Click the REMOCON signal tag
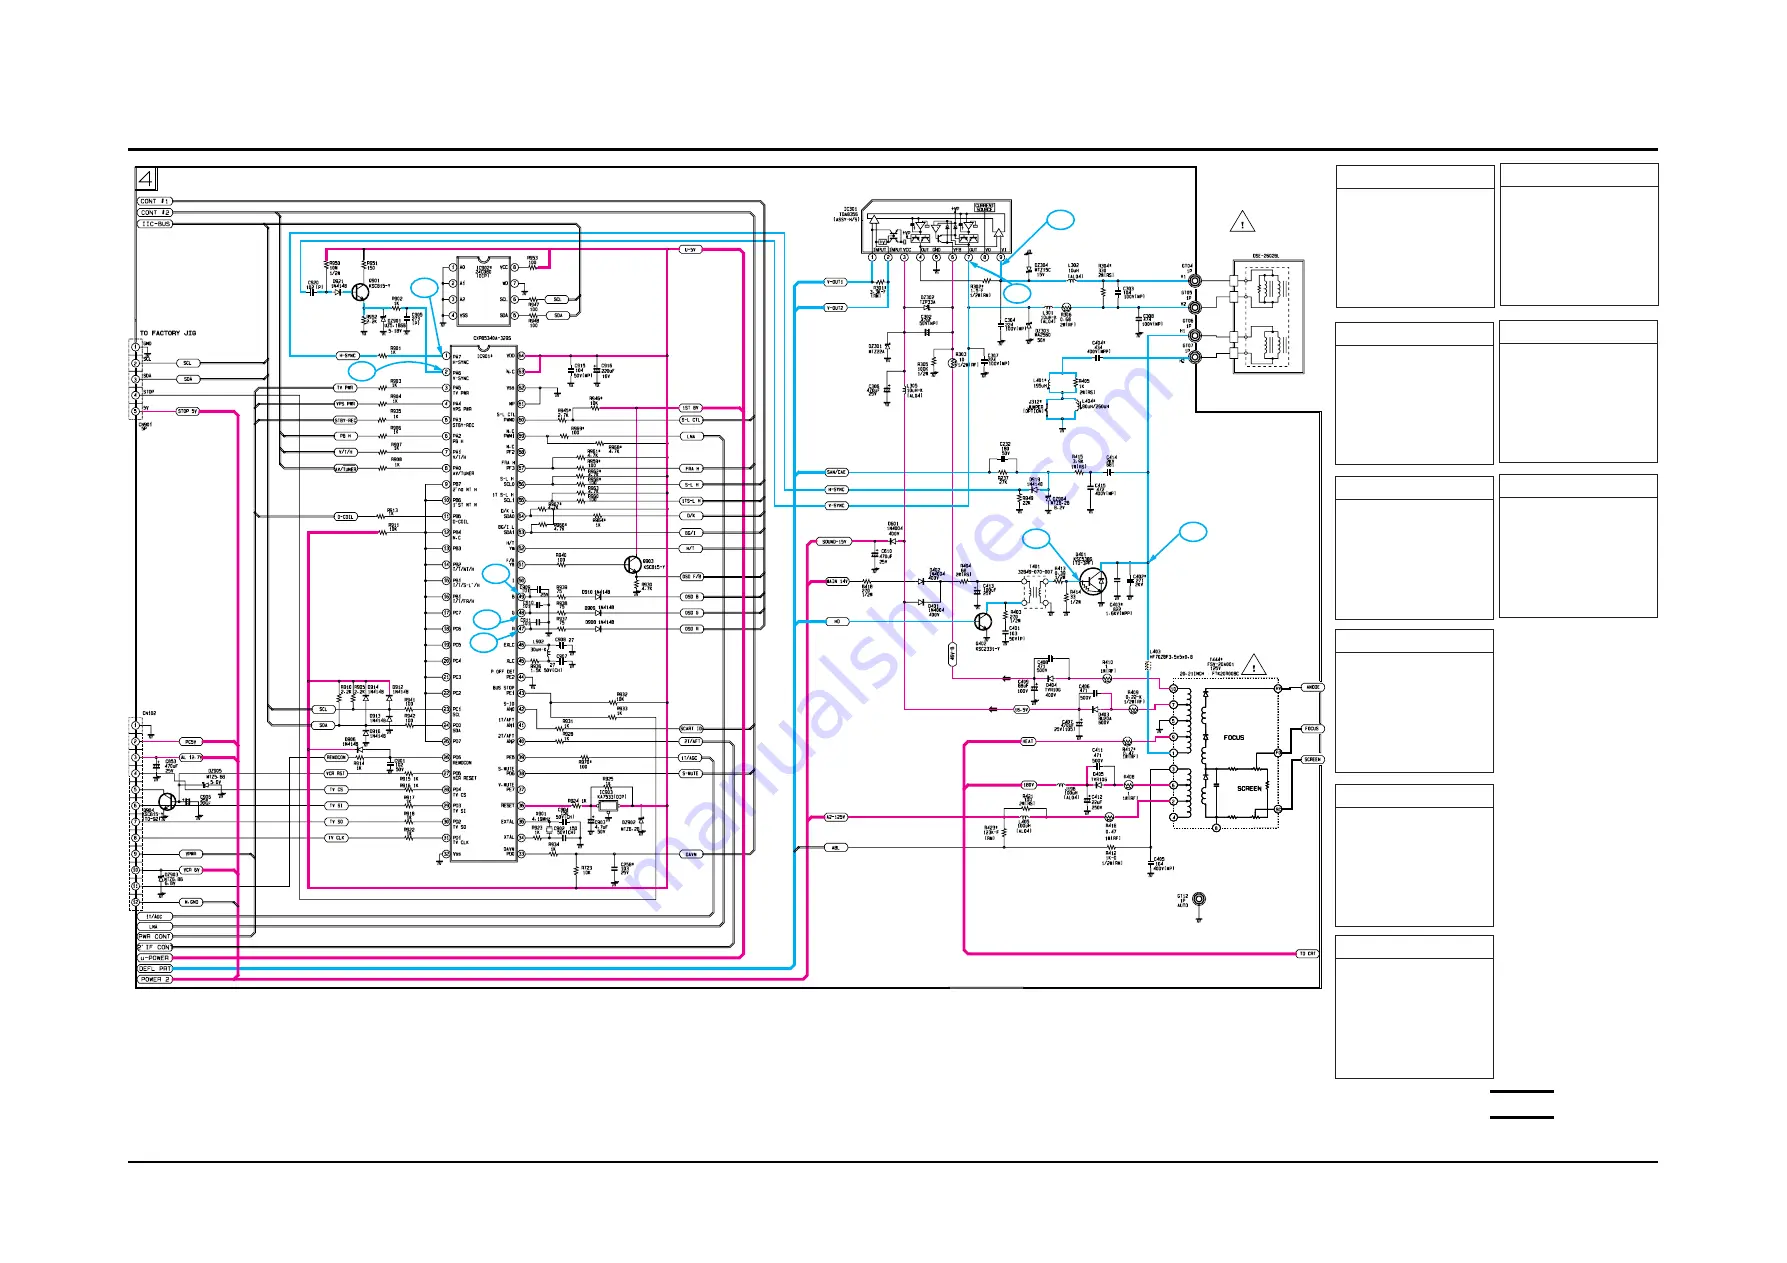 336,758
